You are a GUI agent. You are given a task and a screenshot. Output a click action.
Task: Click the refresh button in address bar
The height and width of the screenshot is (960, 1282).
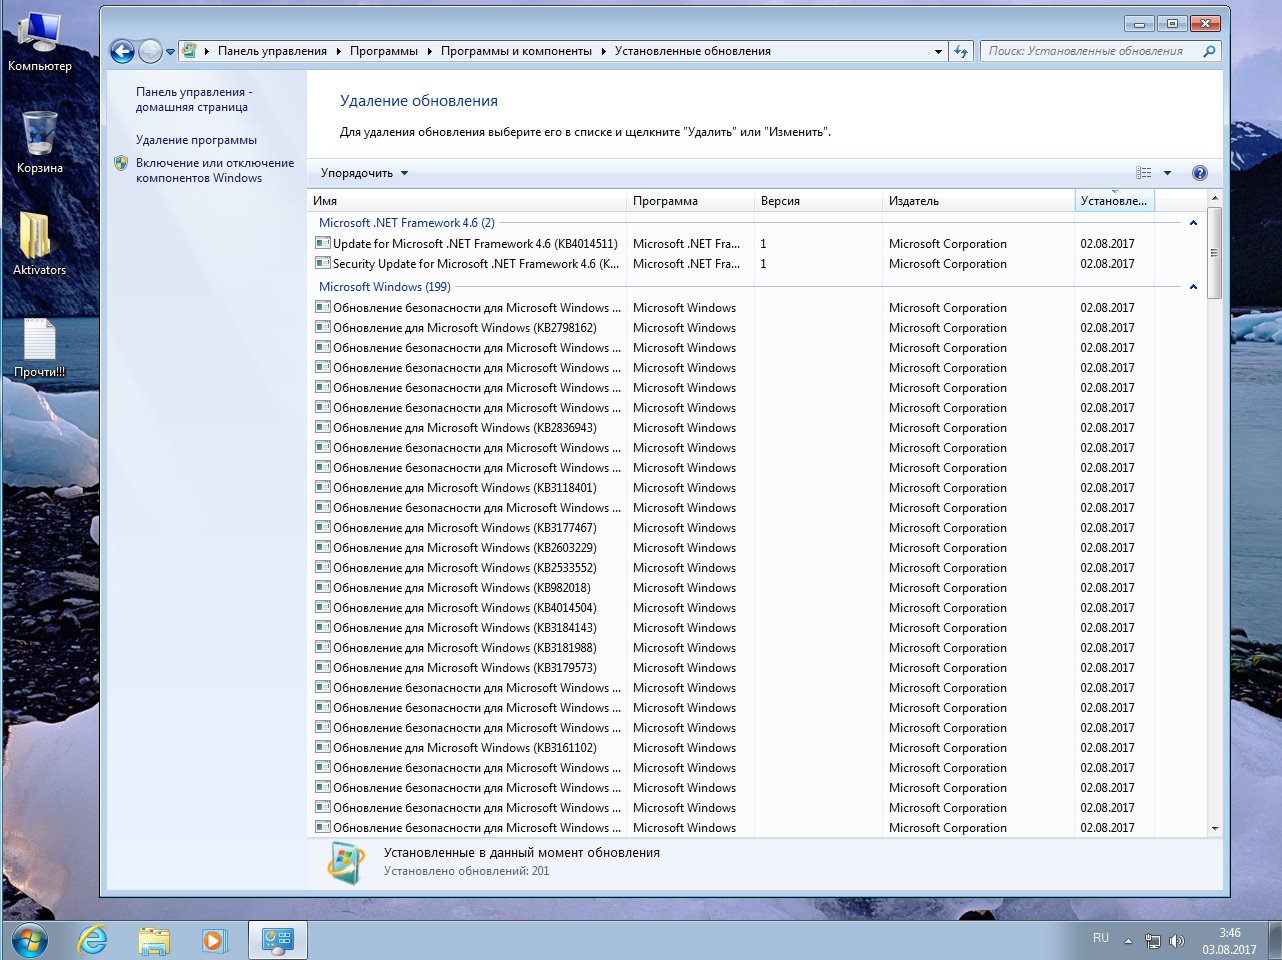[x=961, y=51]
